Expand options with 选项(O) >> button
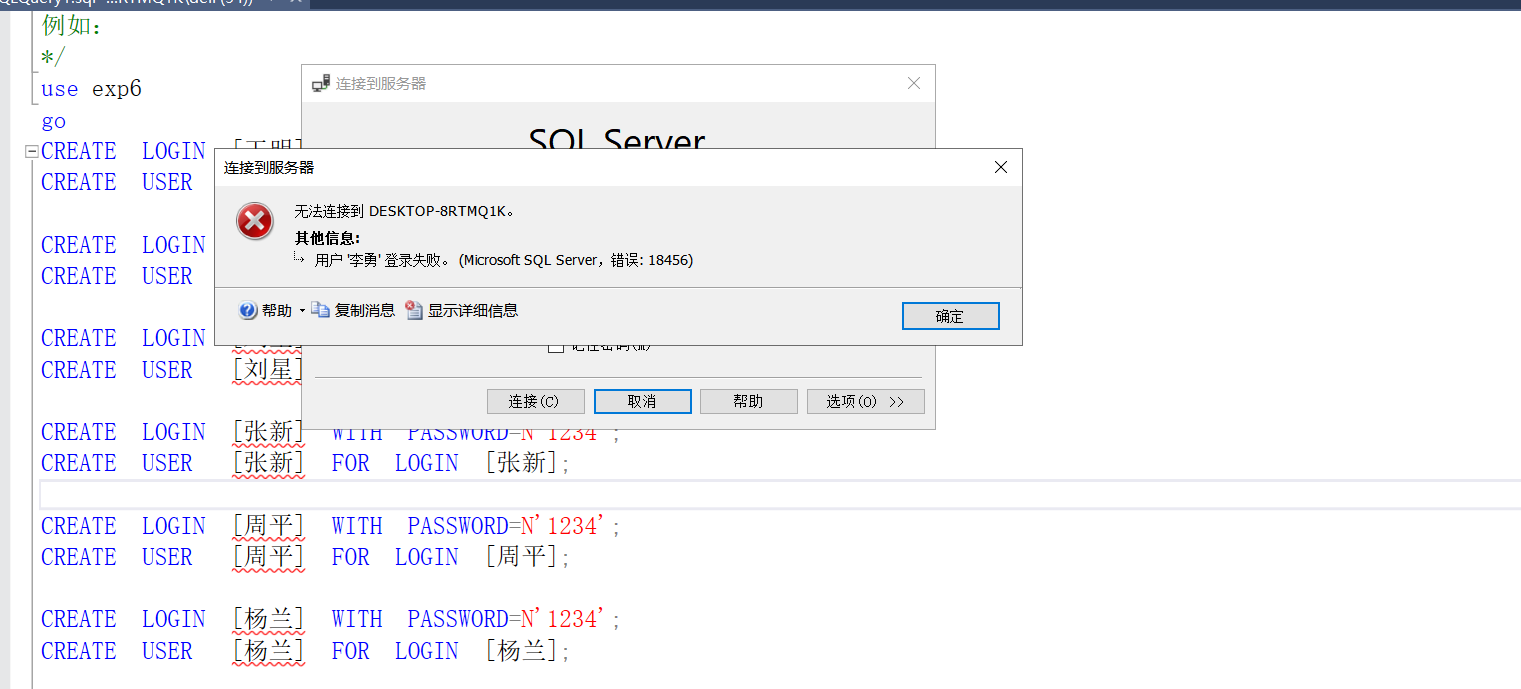Image resolution: width=1521 pixels, height=689 pixels. pyautogui.click(x=865, y=401)
